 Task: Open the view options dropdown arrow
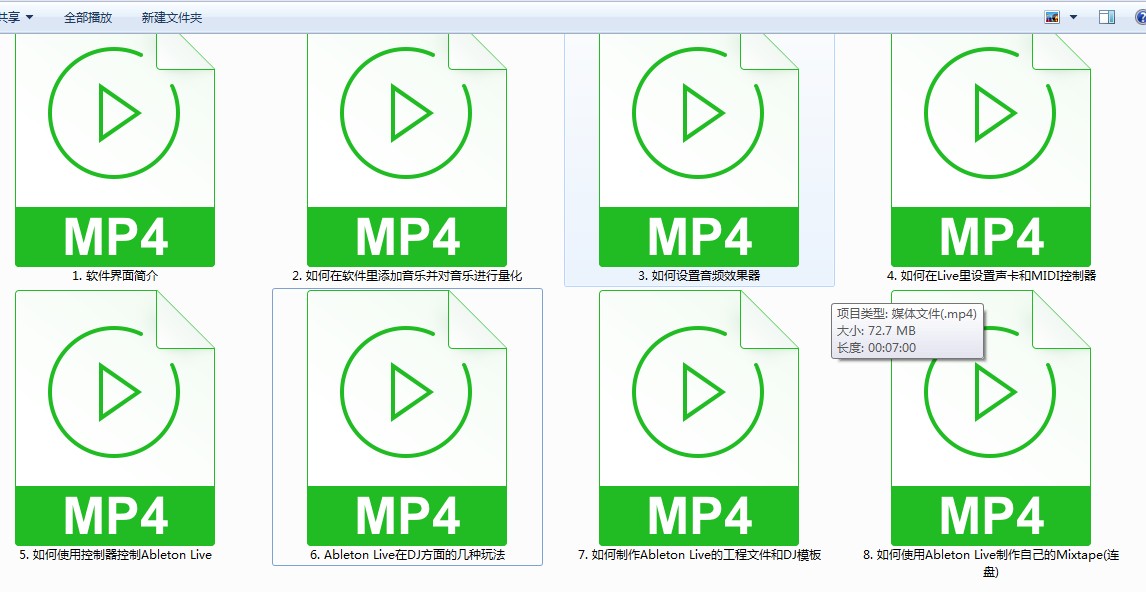(x=1074, y=18)
